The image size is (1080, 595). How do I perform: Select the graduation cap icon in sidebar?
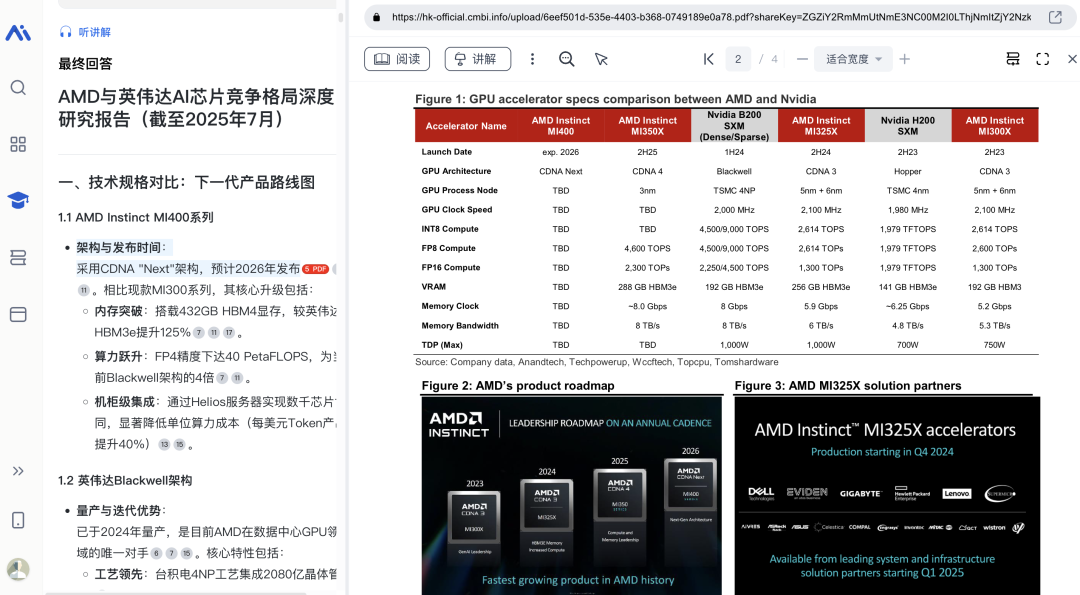[18, 200]
